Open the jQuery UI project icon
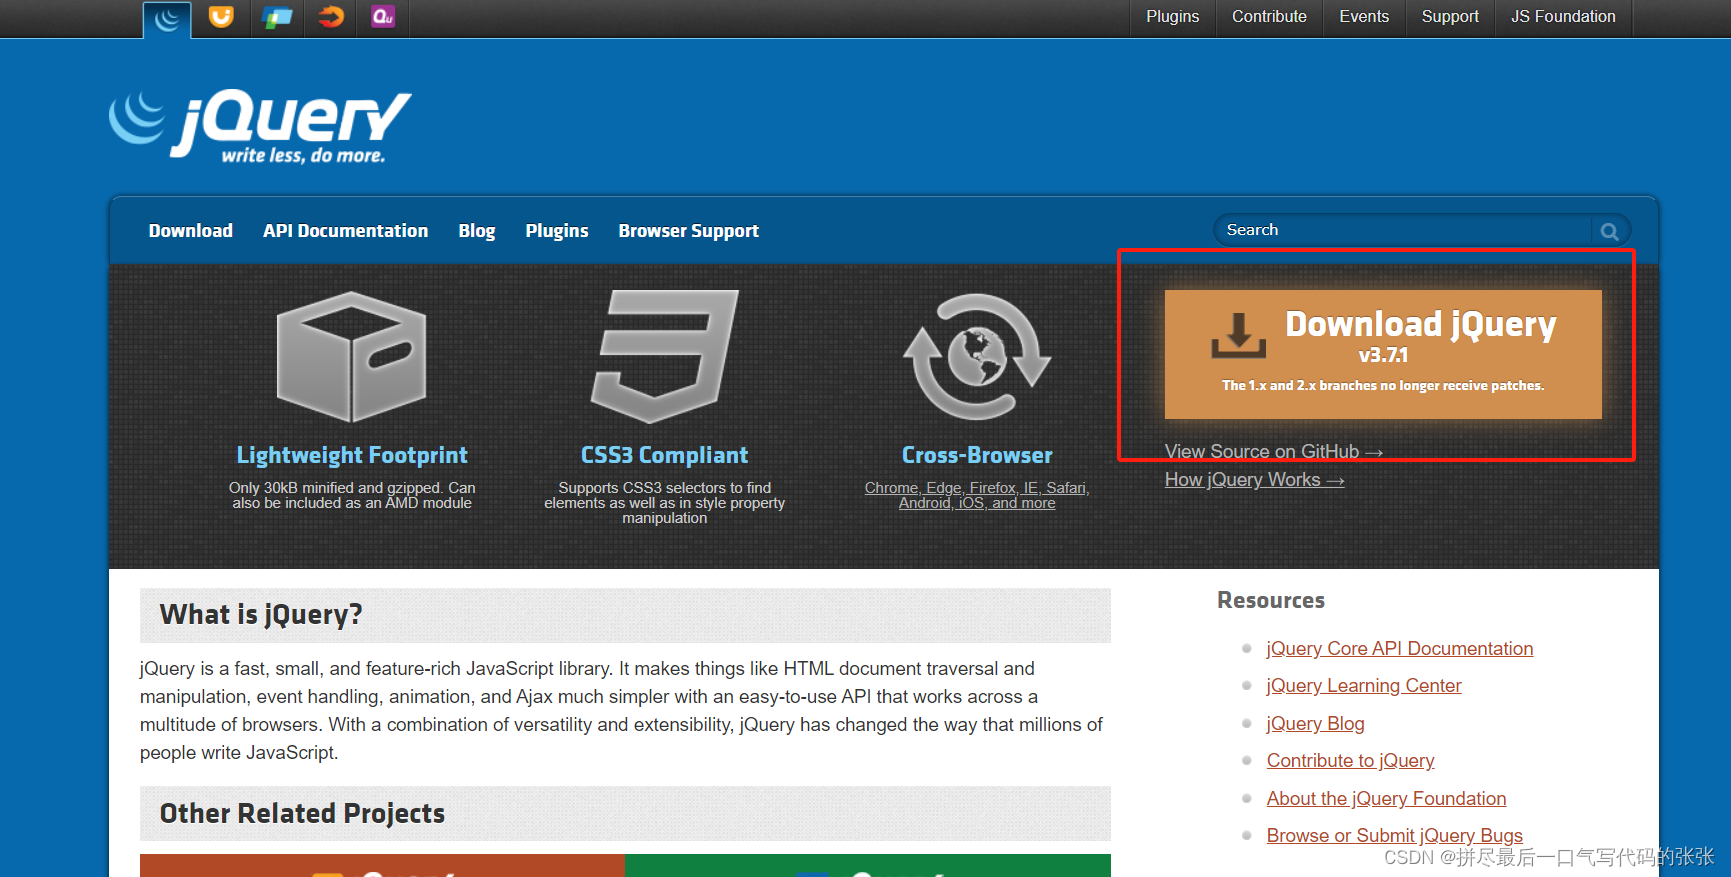Screen dimensions: 1731x877 point(221,17)
